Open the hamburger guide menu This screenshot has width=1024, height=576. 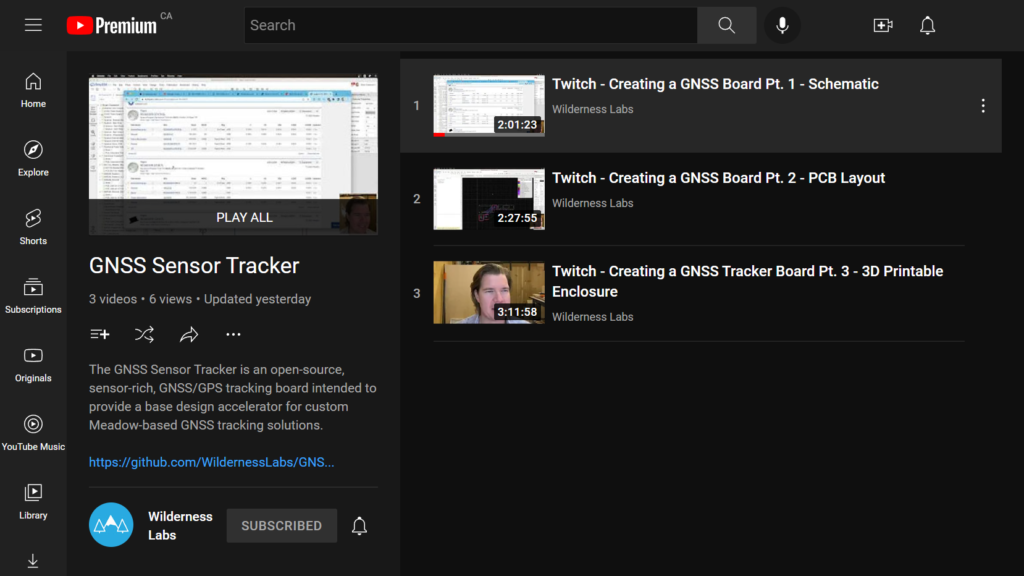coord(33,25)
